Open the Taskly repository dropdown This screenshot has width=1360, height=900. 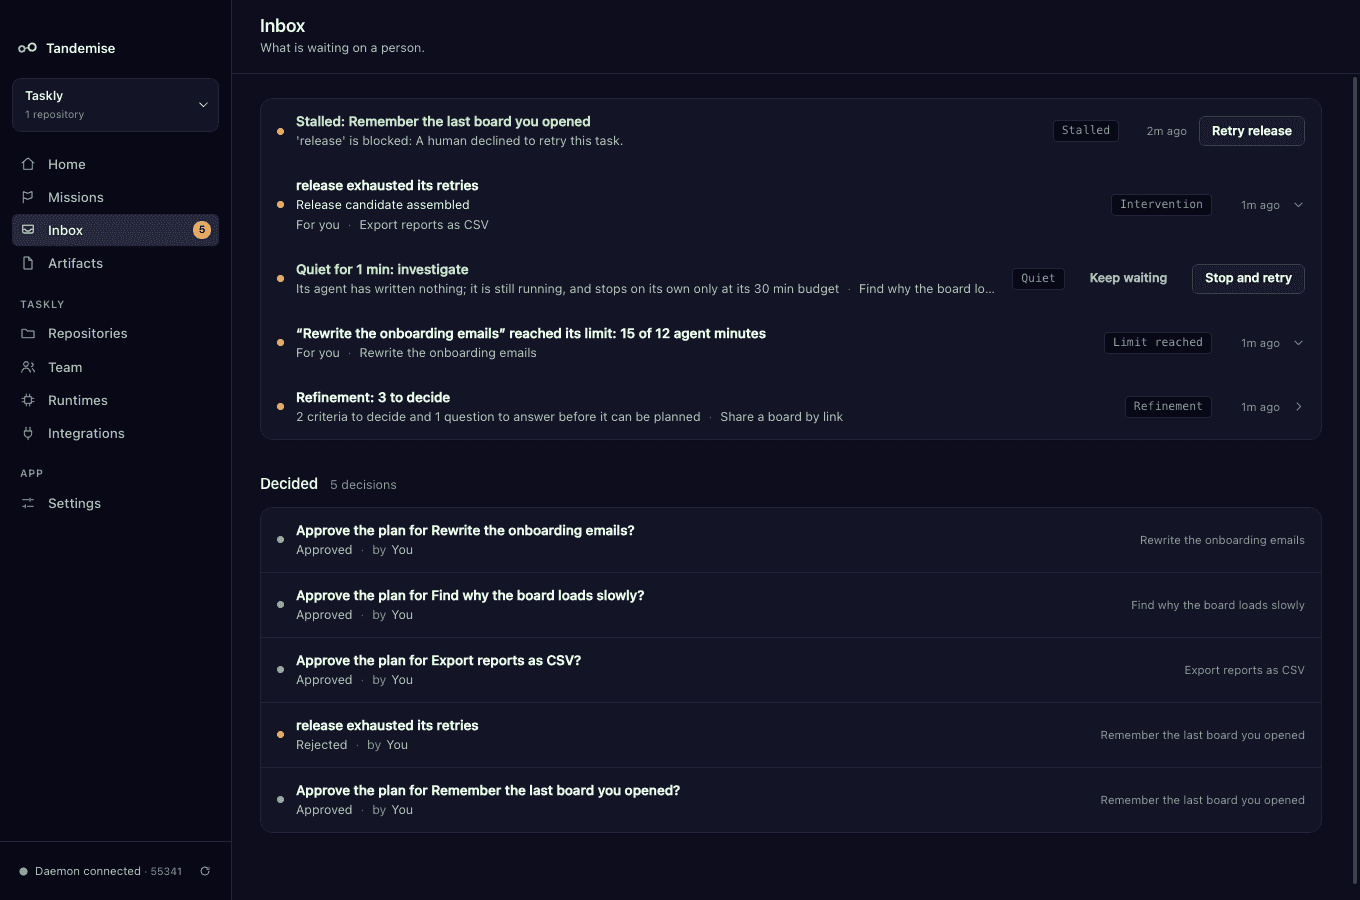(115, 105)
